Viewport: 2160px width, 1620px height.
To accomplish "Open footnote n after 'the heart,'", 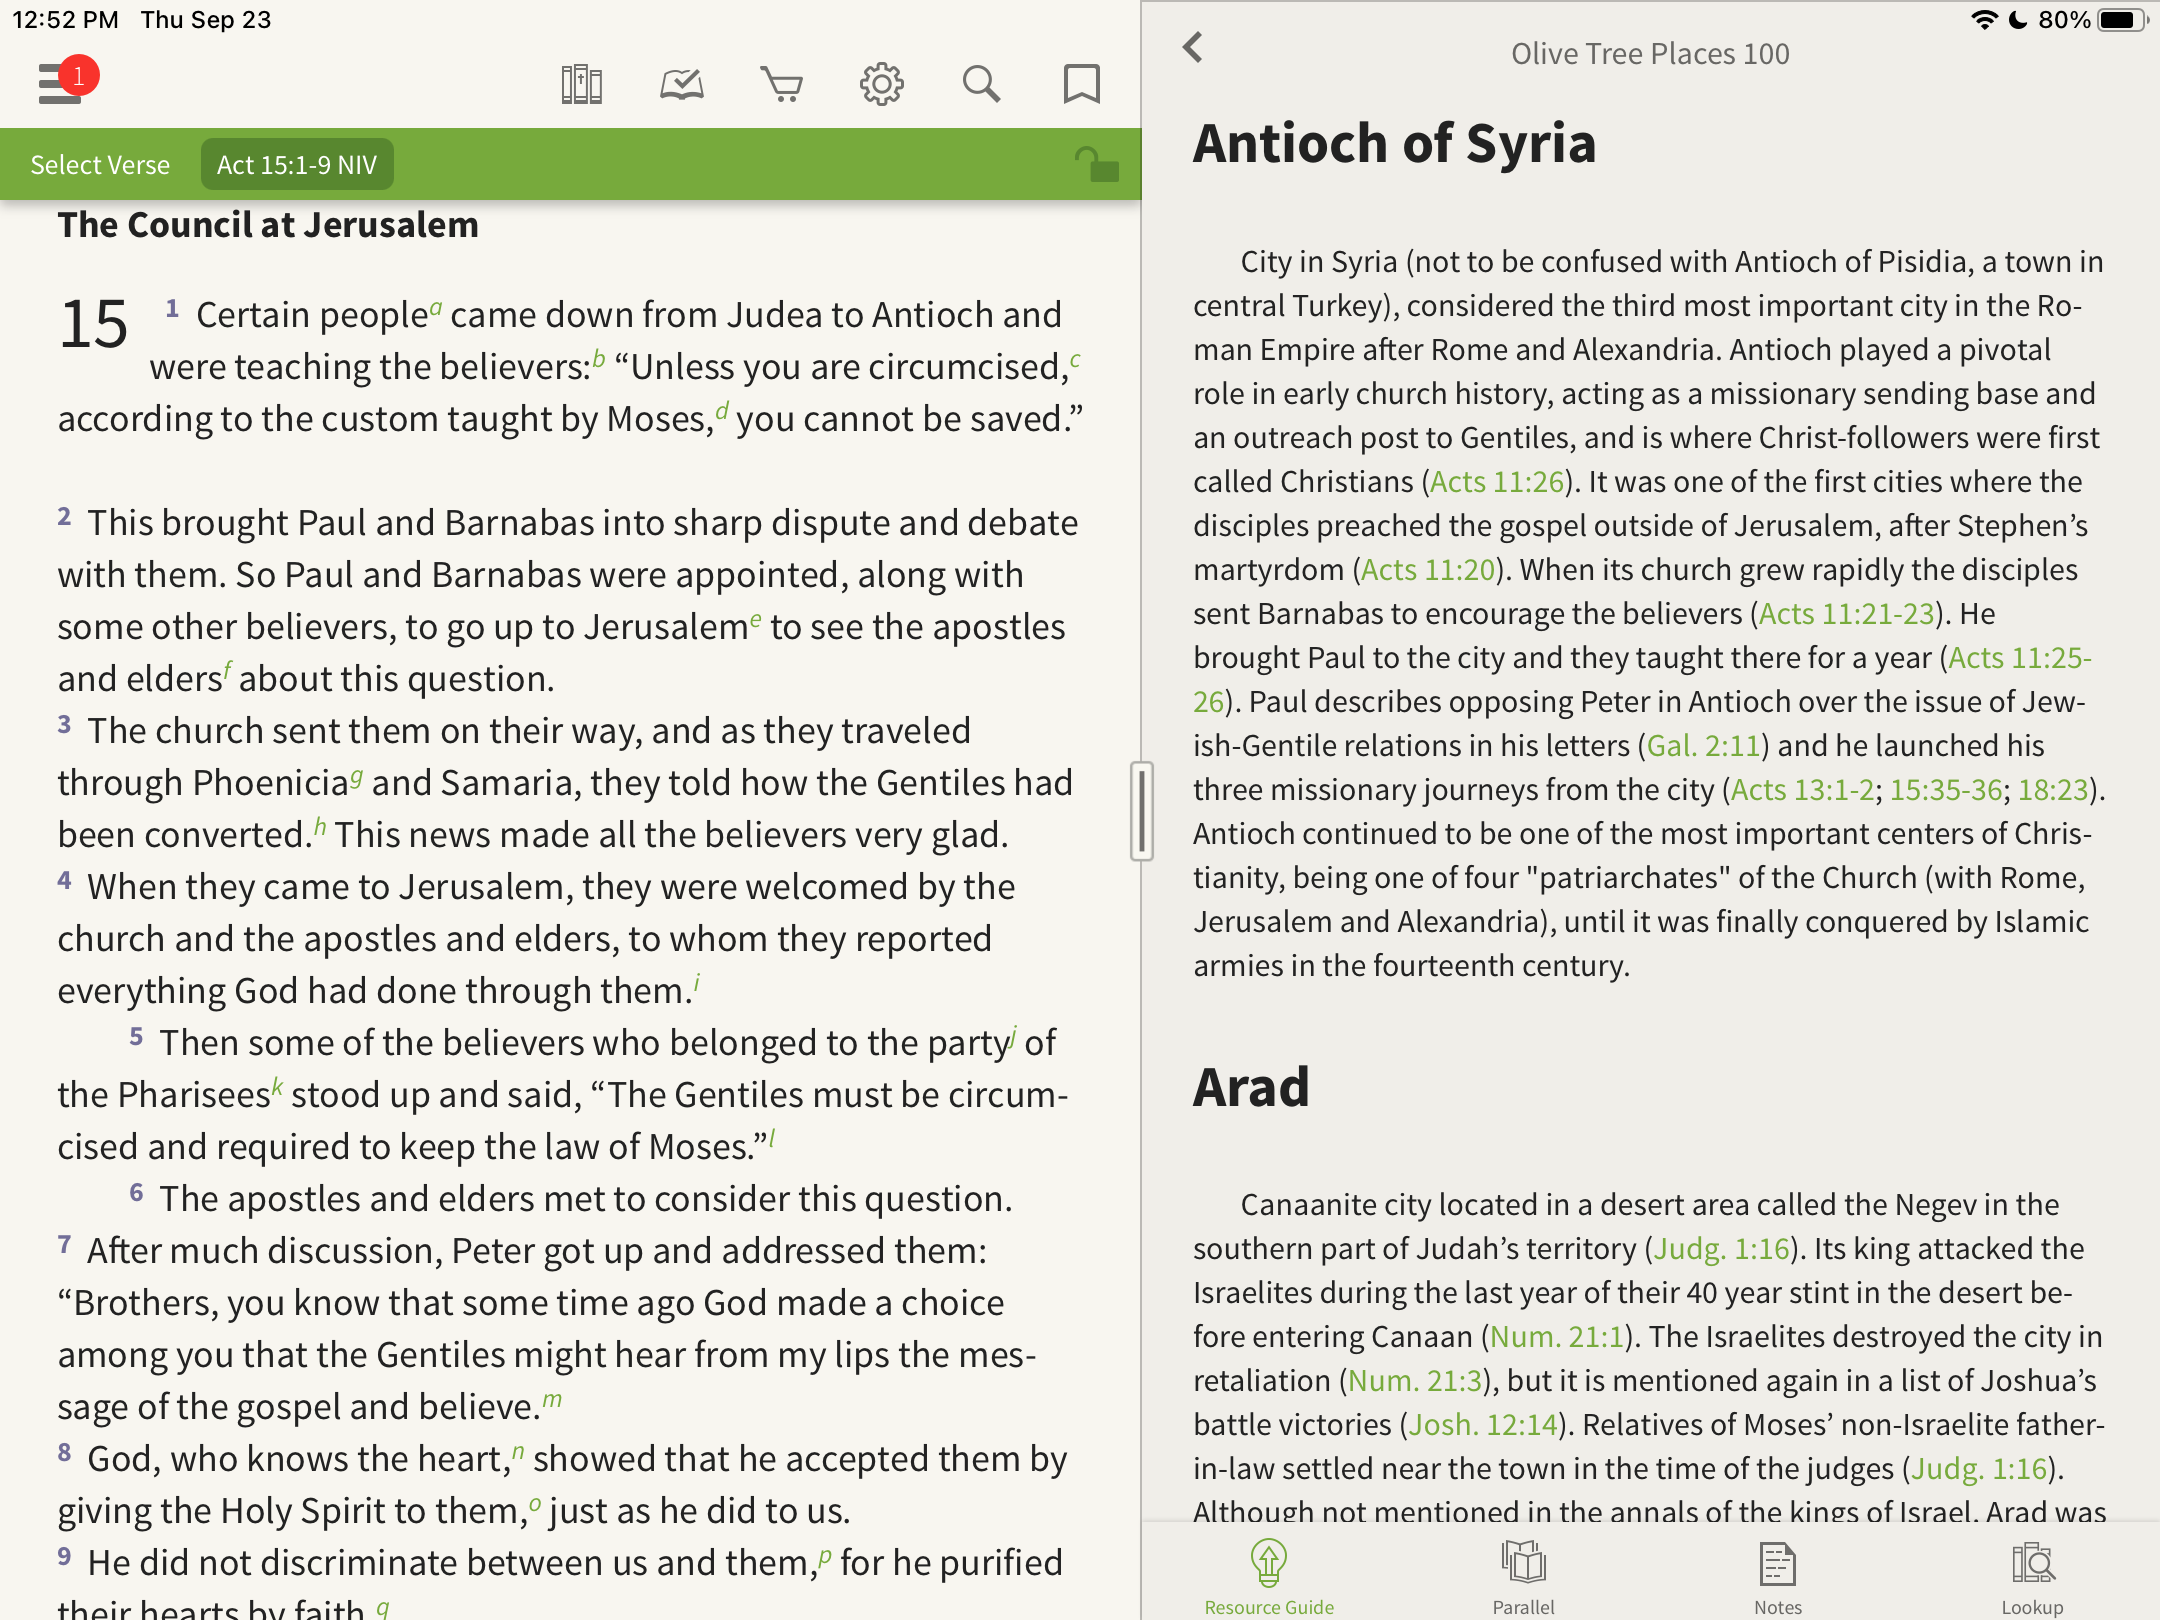I will pos(517,1450).
